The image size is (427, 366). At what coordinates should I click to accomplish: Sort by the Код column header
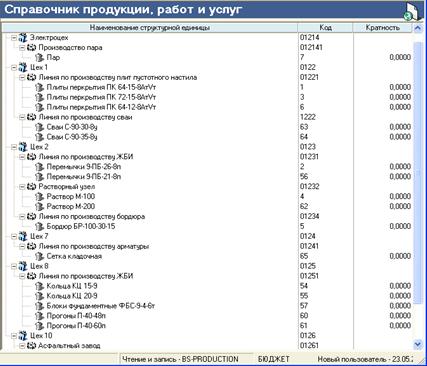325,28
